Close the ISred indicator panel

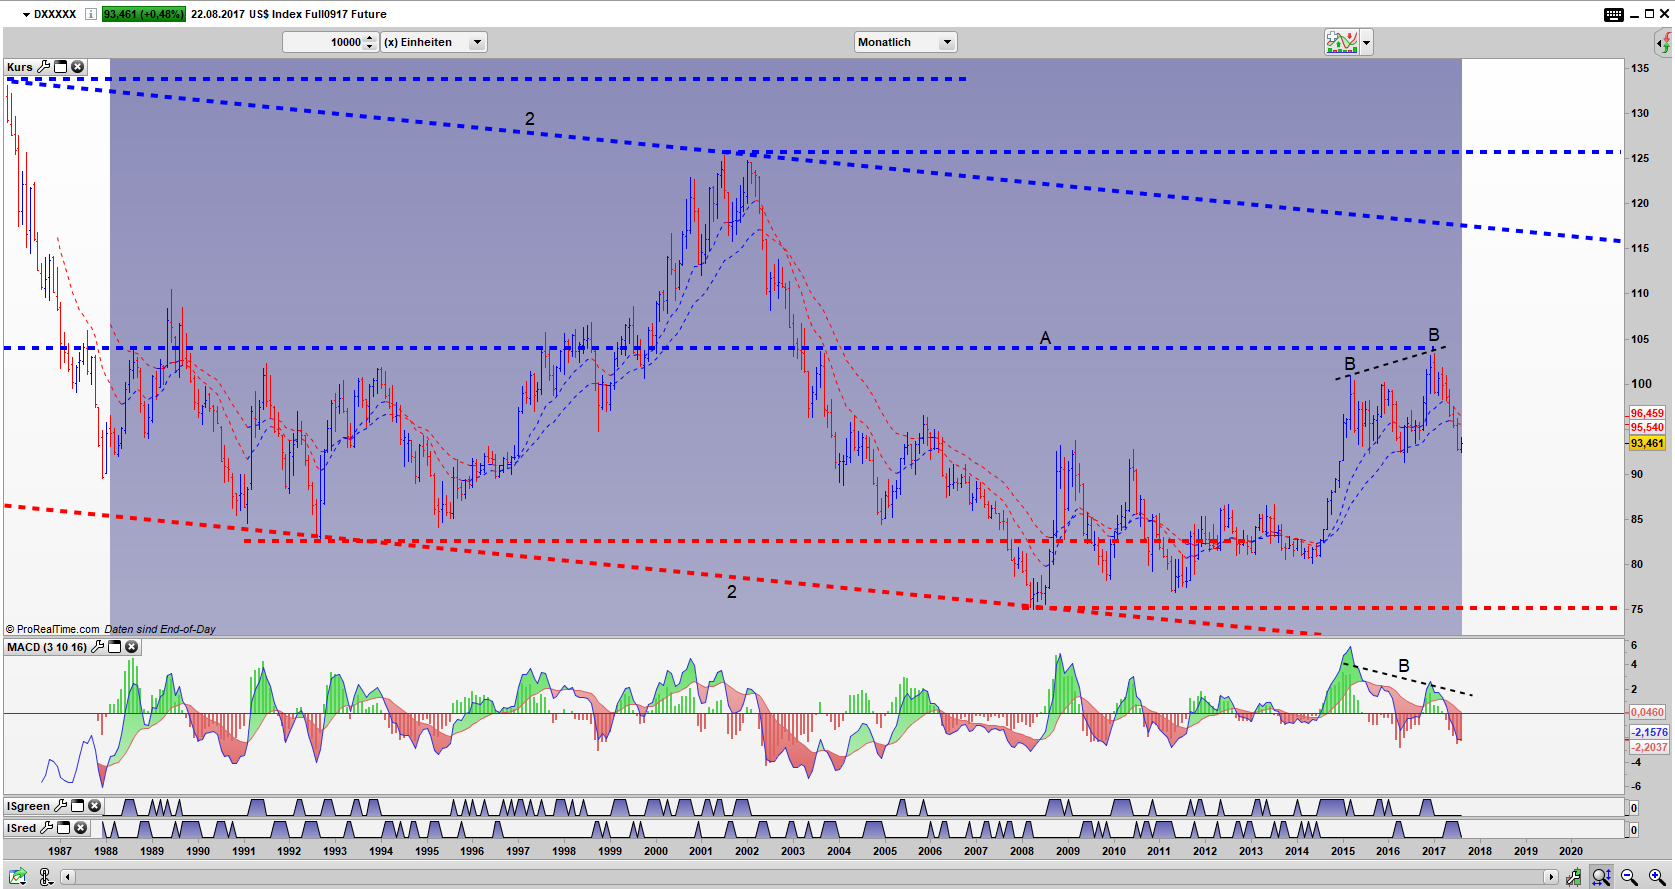[x=81, y=828]
